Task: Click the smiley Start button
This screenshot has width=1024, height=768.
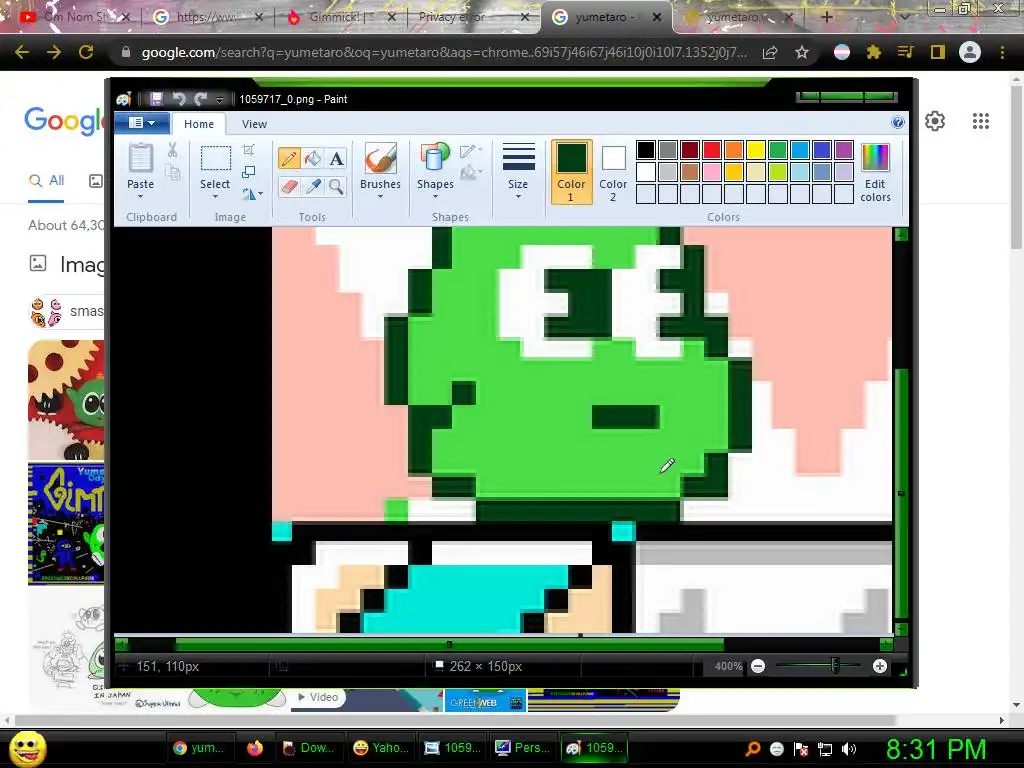Action: pyautogui.click(x=27, y=748)
